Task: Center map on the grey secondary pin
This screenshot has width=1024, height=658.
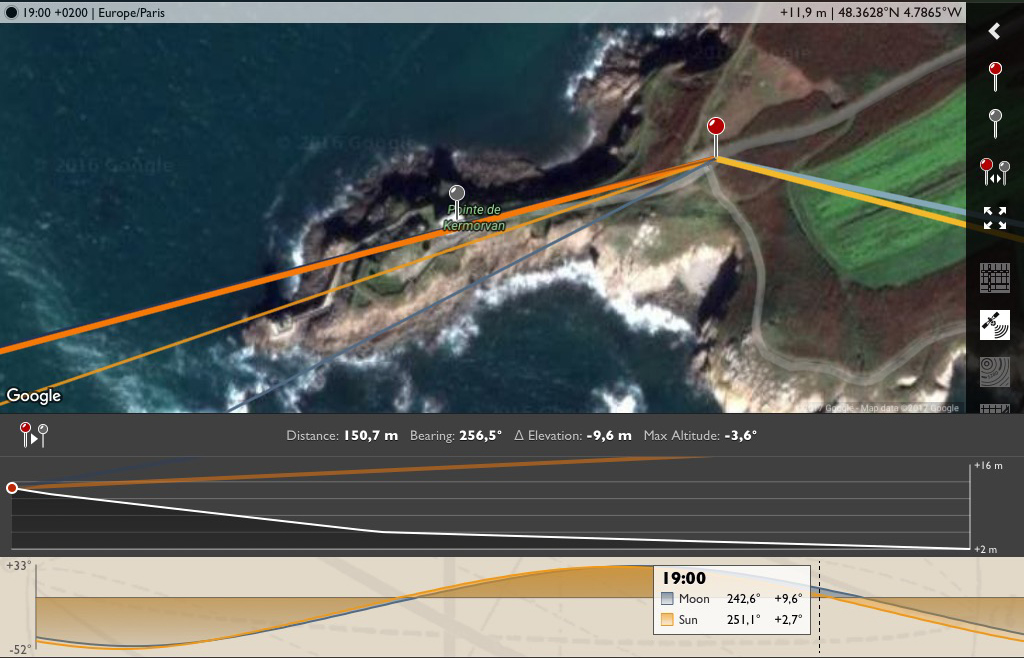Action: click(995, 123)
